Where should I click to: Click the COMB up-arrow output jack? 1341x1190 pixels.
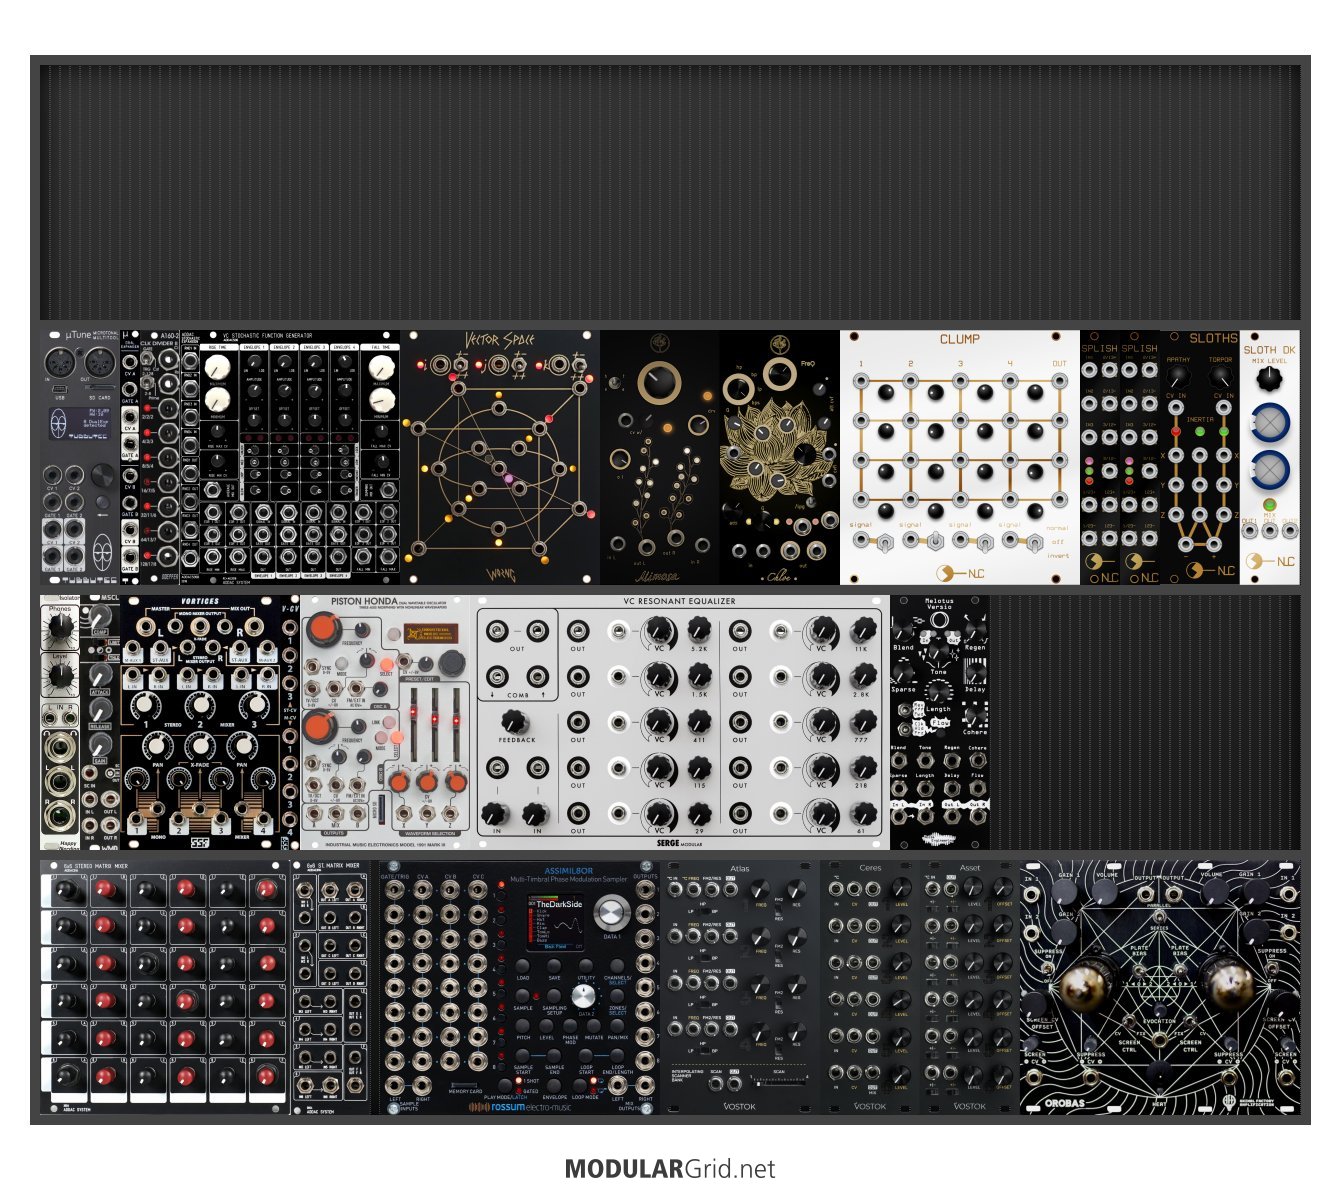(x=537, y=676)
